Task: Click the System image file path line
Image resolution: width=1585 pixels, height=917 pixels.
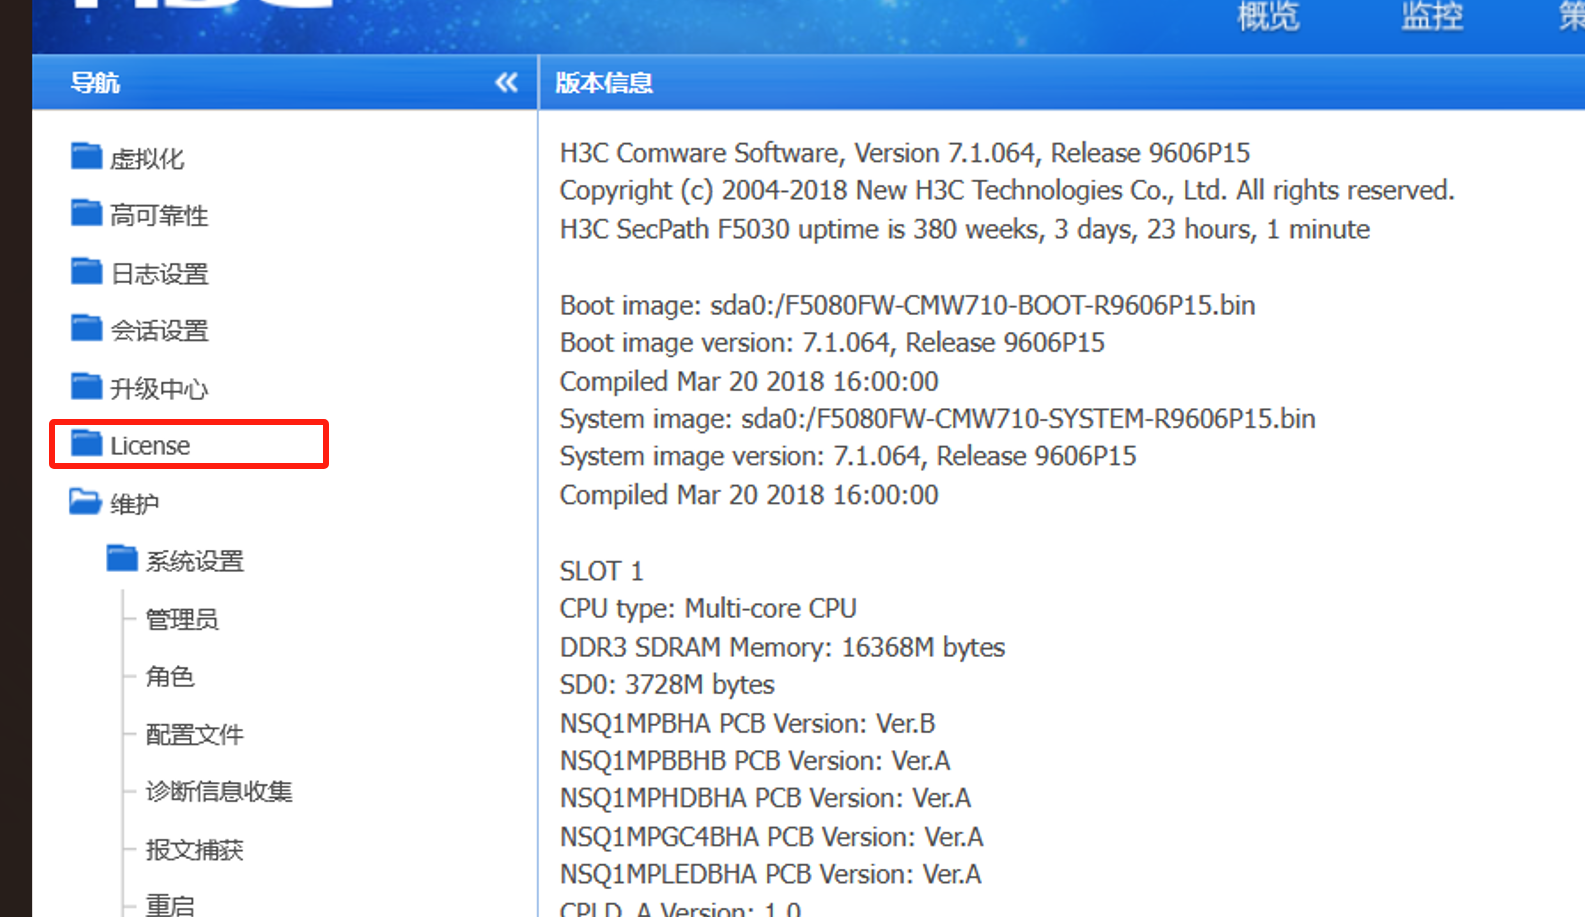Action: (938, 418)
